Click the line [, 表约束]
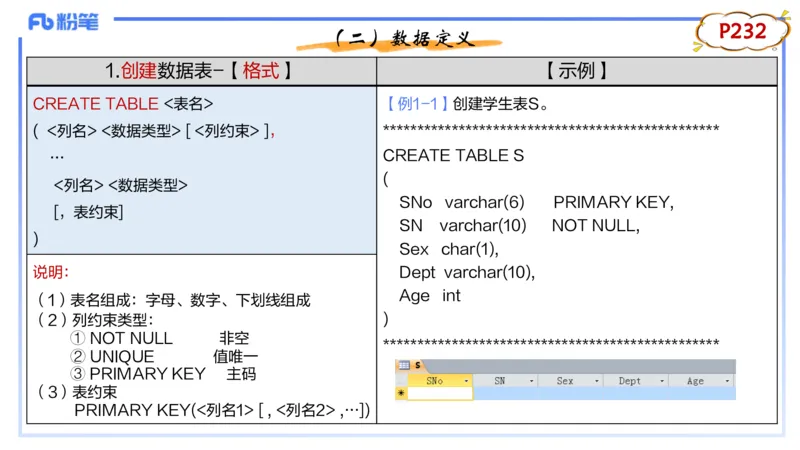 88,212
